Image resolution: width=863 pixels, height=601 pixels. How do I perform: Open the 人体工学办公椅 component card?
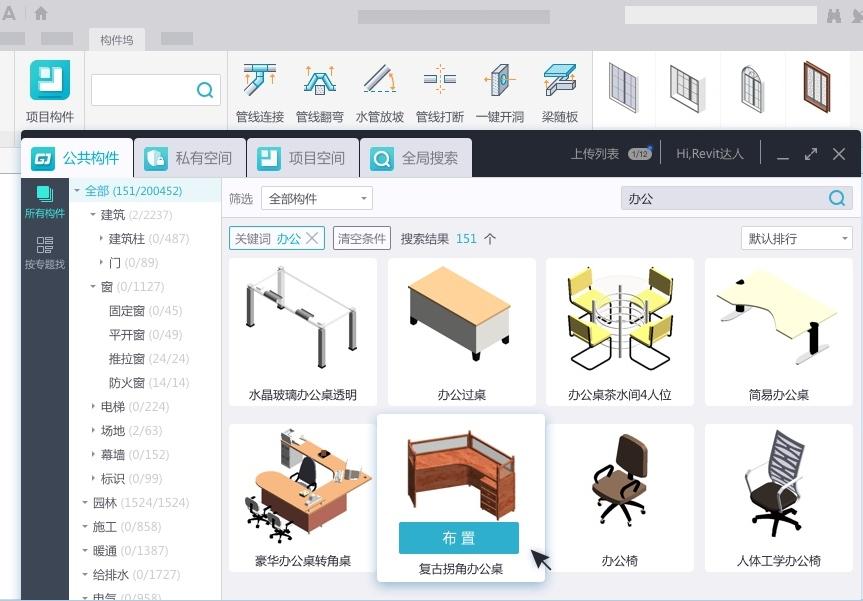tap(779, 498)
